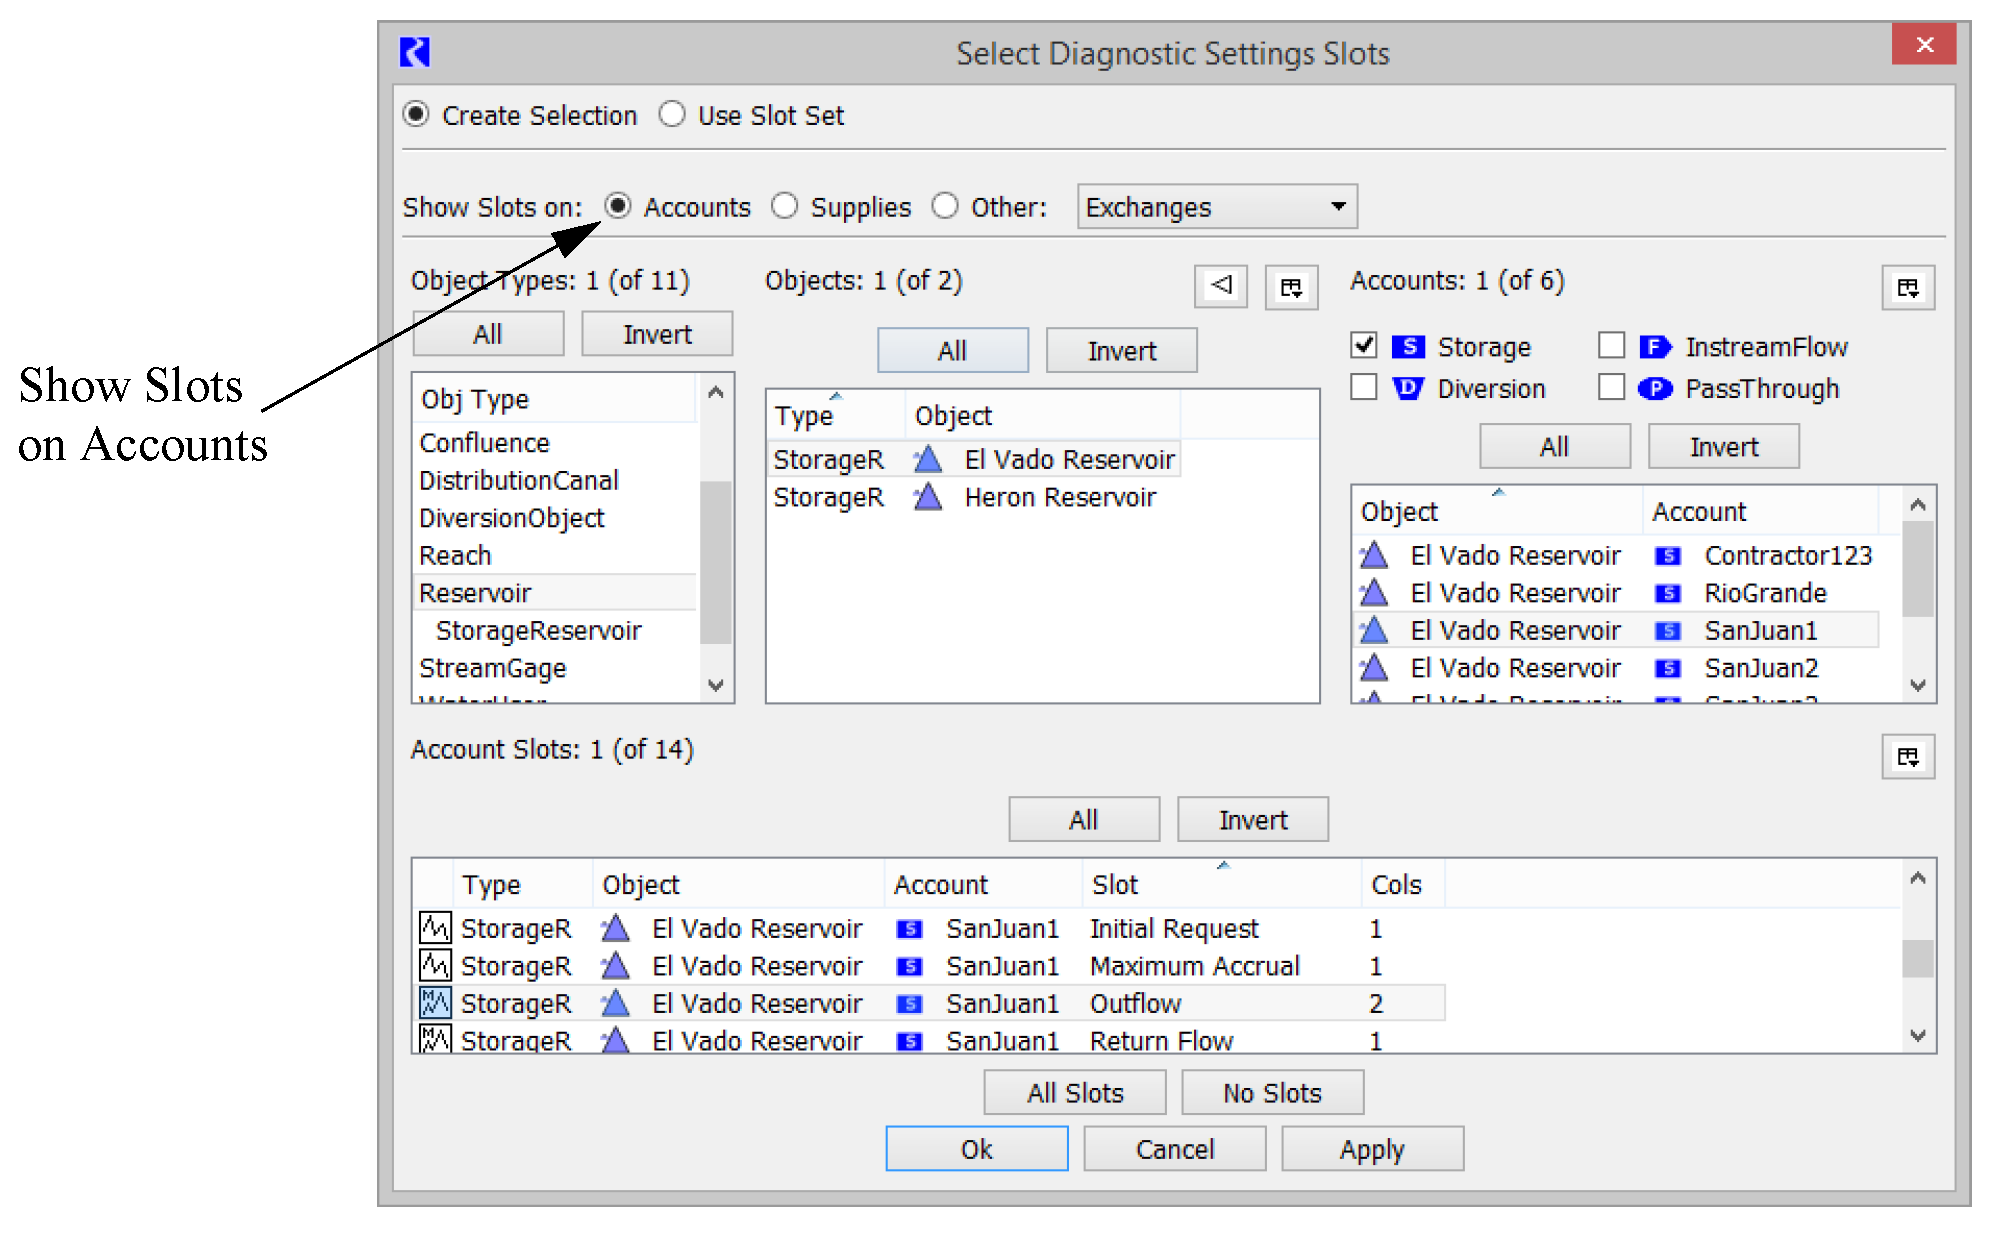The image size is (1996, 1236).
Task: Click the reservoir icon beside Heron Reservoir
Action: (928, 497)
